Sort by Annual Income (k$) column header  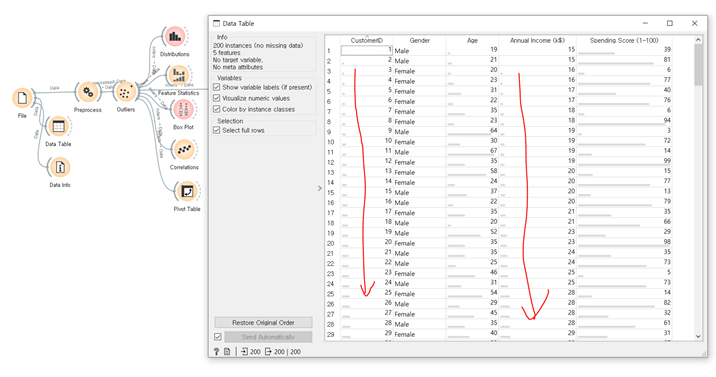tap(537, 40)
